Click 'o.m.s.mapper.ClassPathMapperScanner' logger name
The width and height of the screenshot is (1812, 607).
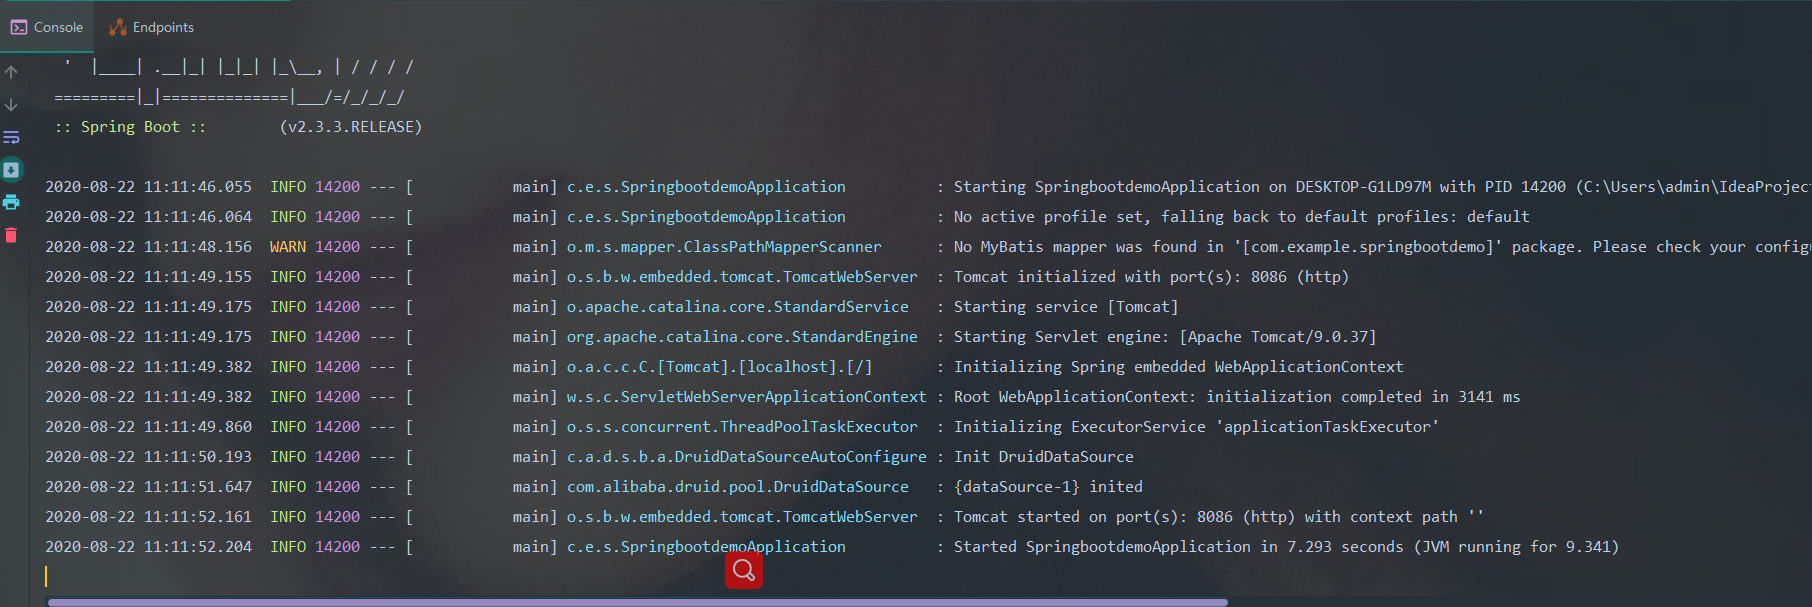click(724, 247)
